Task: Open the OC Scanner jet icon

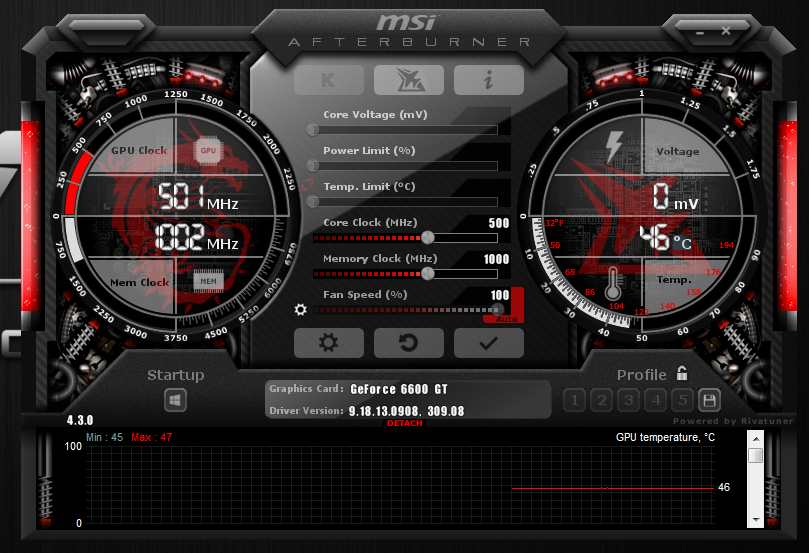Action: [x=408, y=80]
